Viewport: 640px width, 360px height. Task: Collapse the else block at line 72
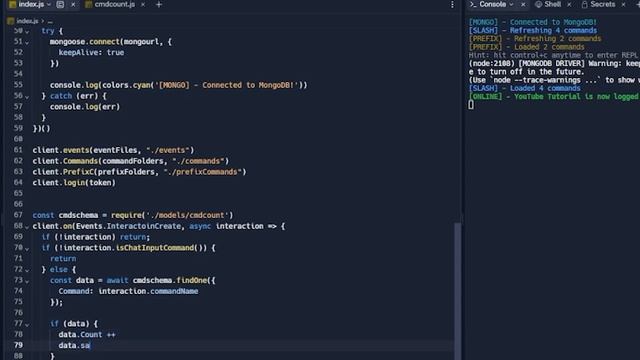27,270
